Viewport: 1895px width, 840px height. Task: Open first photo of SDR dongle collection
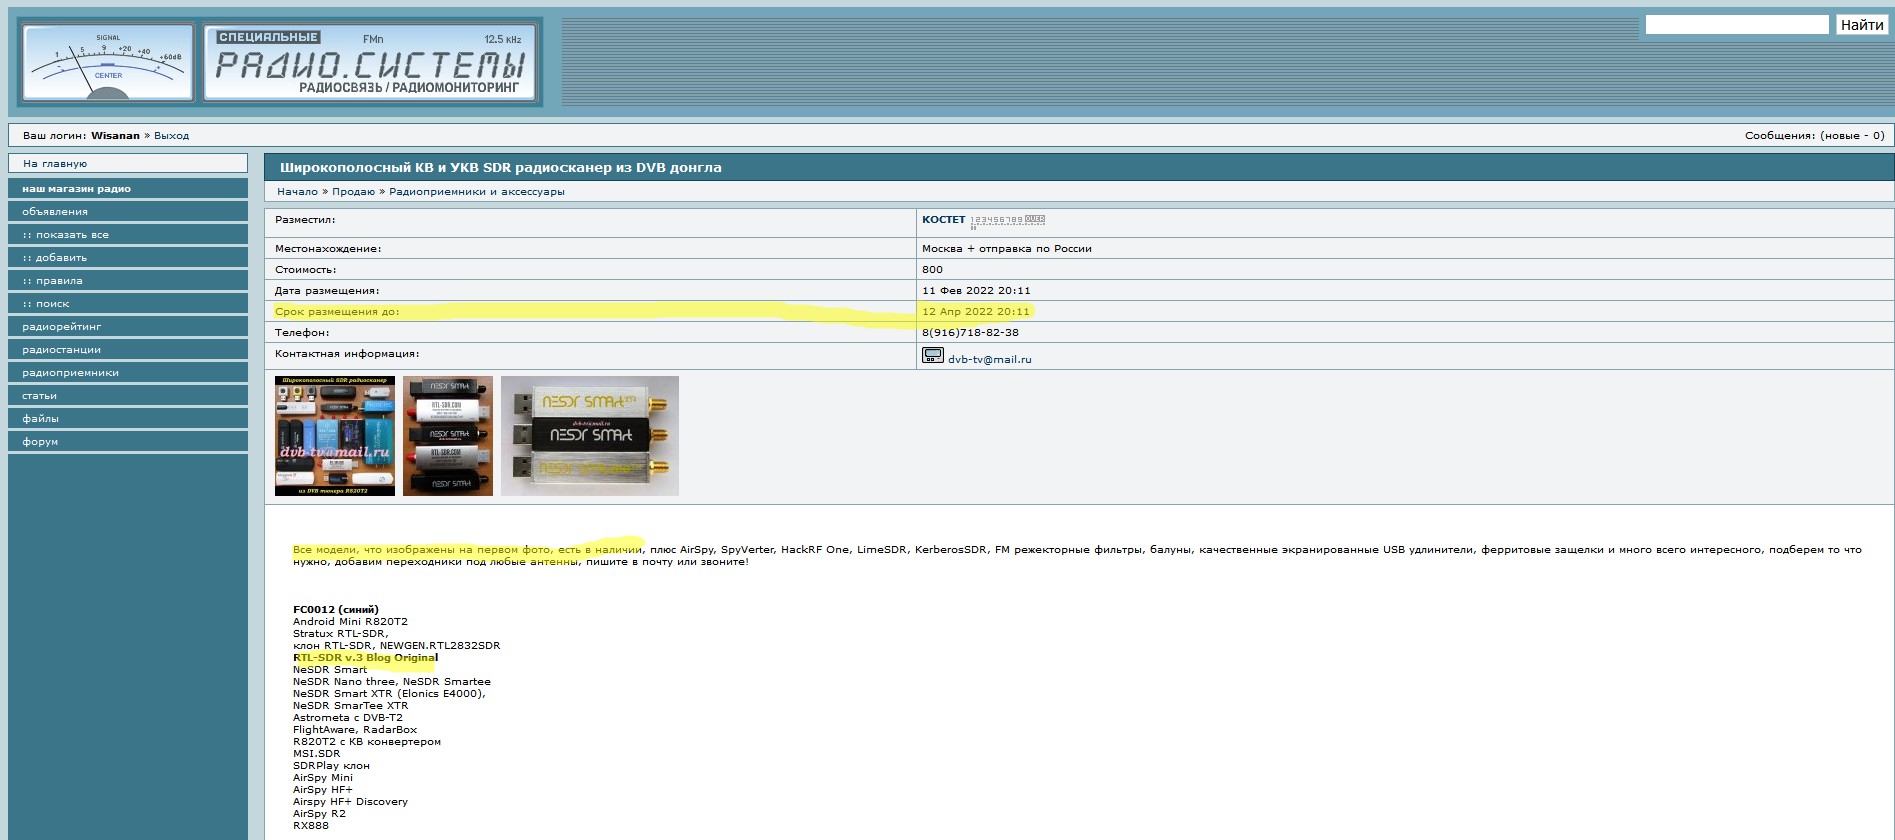[335, 436]
